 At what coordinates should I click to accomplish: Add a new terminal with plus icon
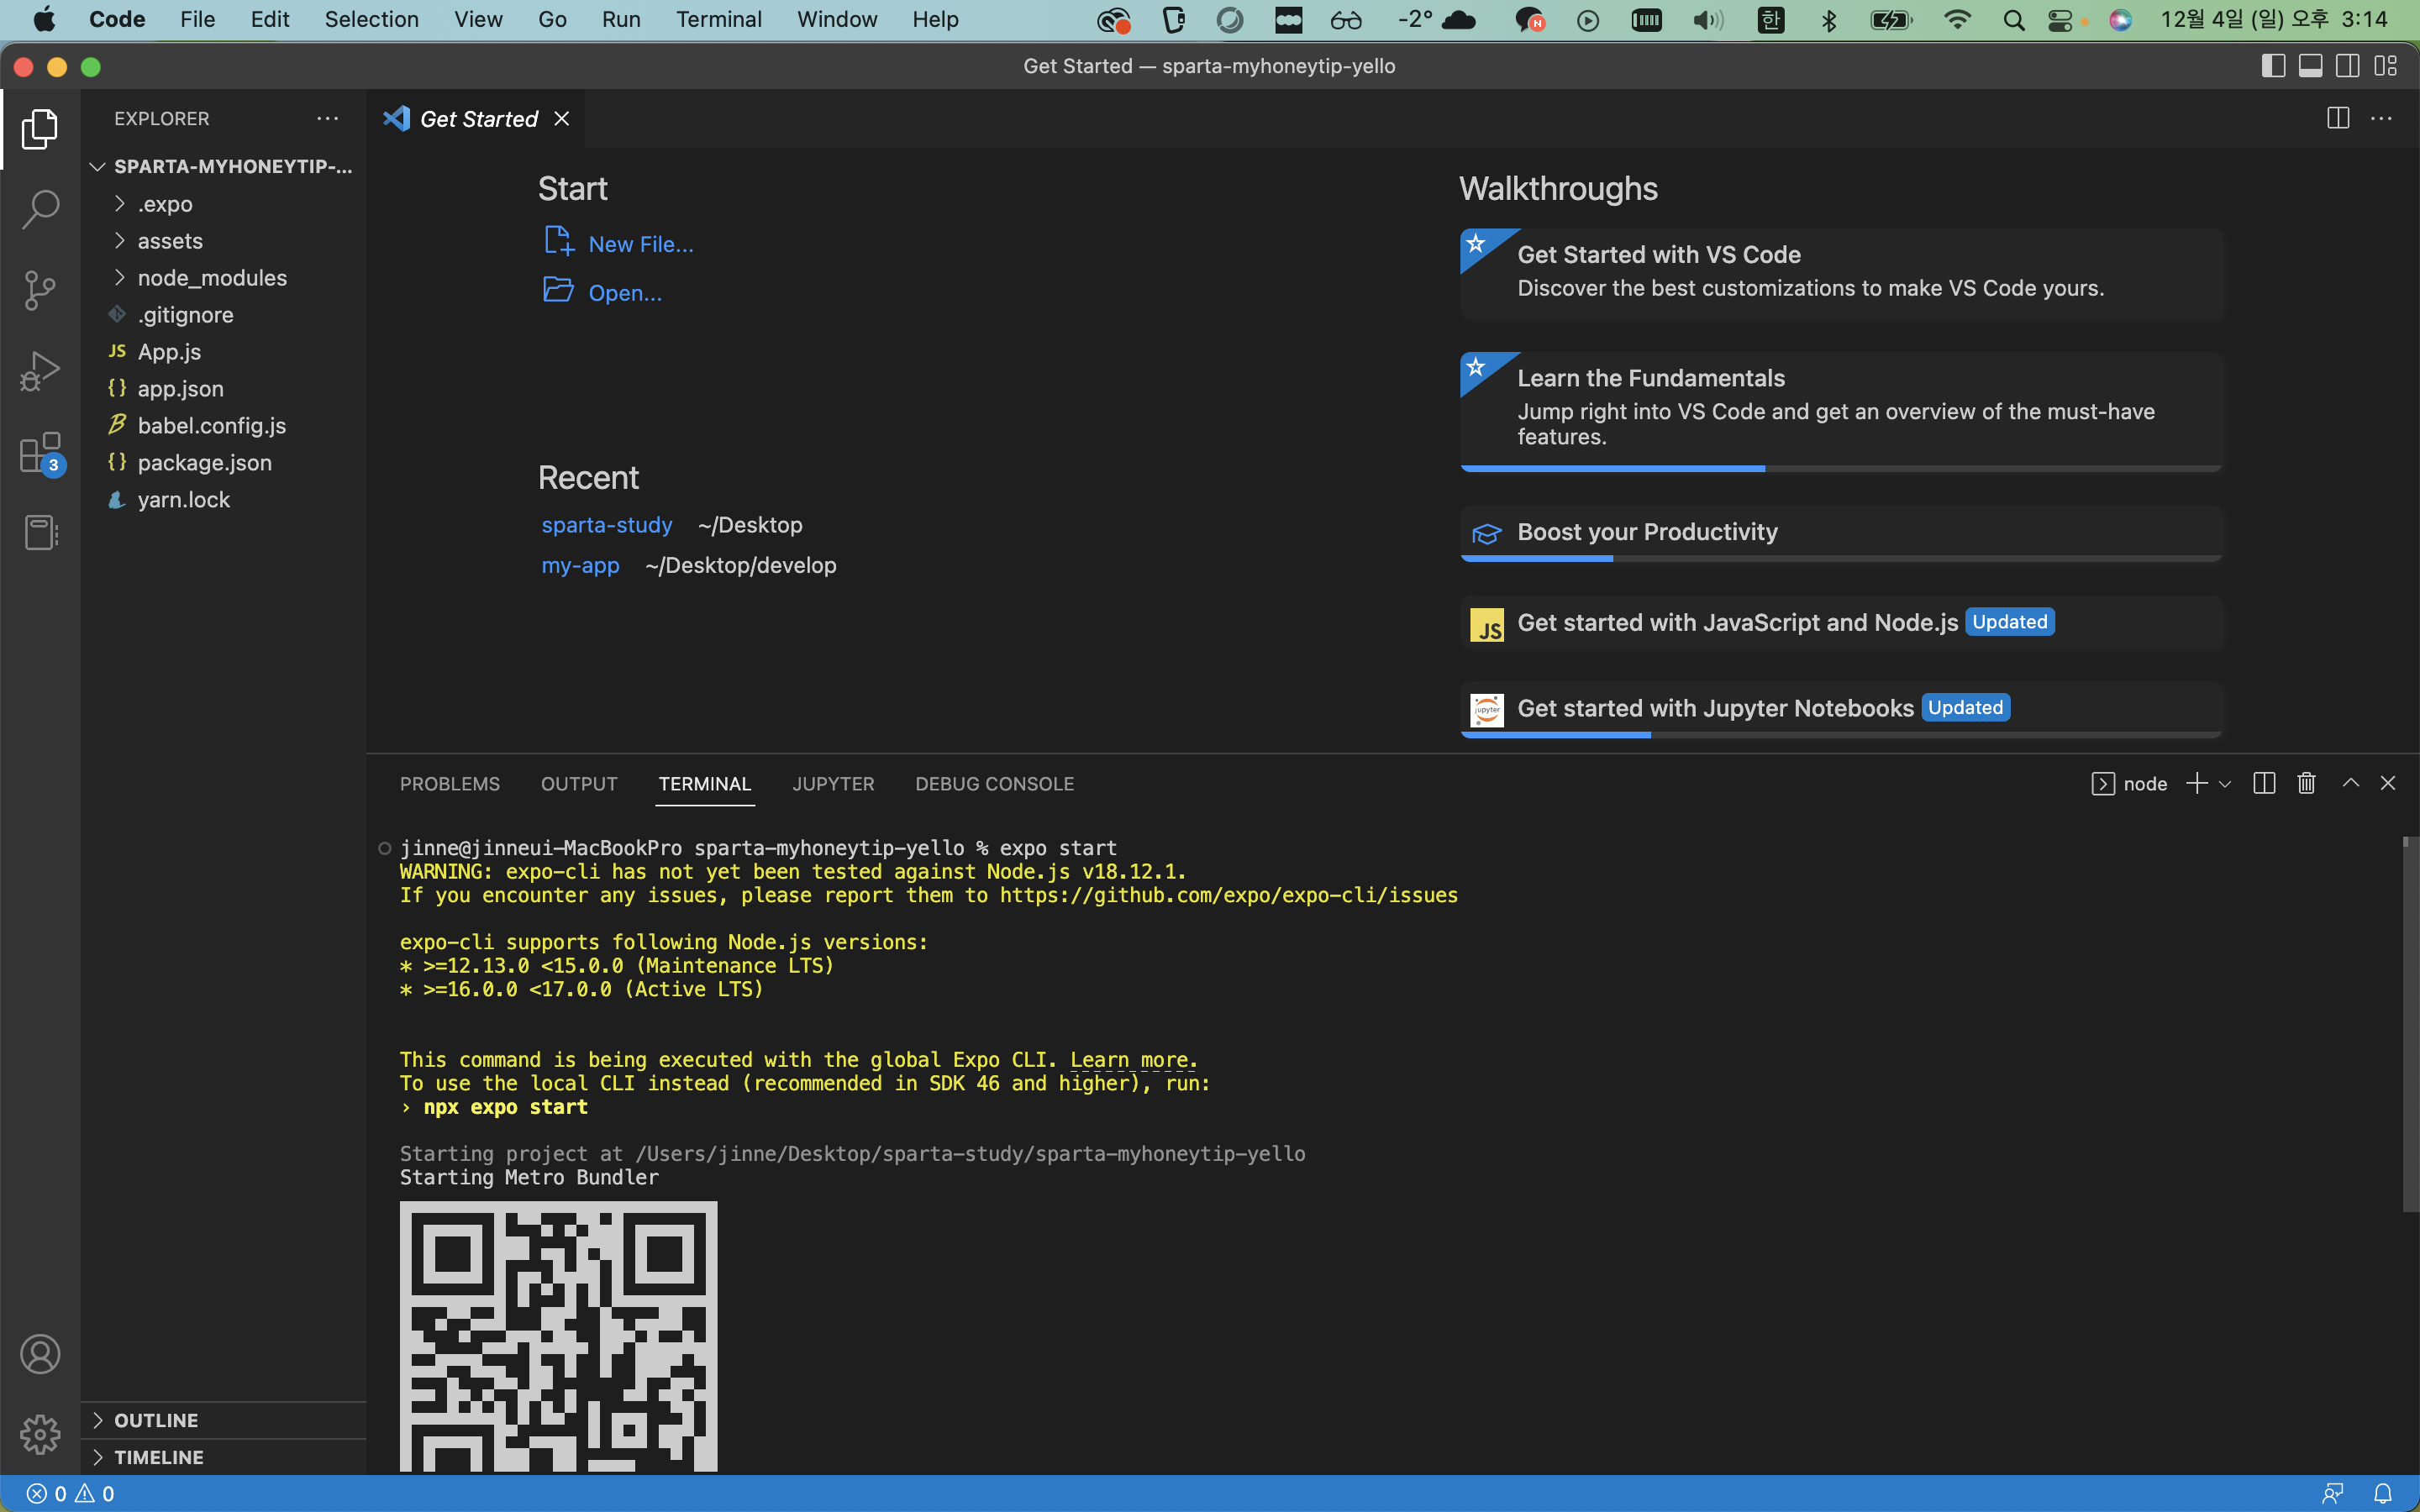click(x=2197, y=783)
